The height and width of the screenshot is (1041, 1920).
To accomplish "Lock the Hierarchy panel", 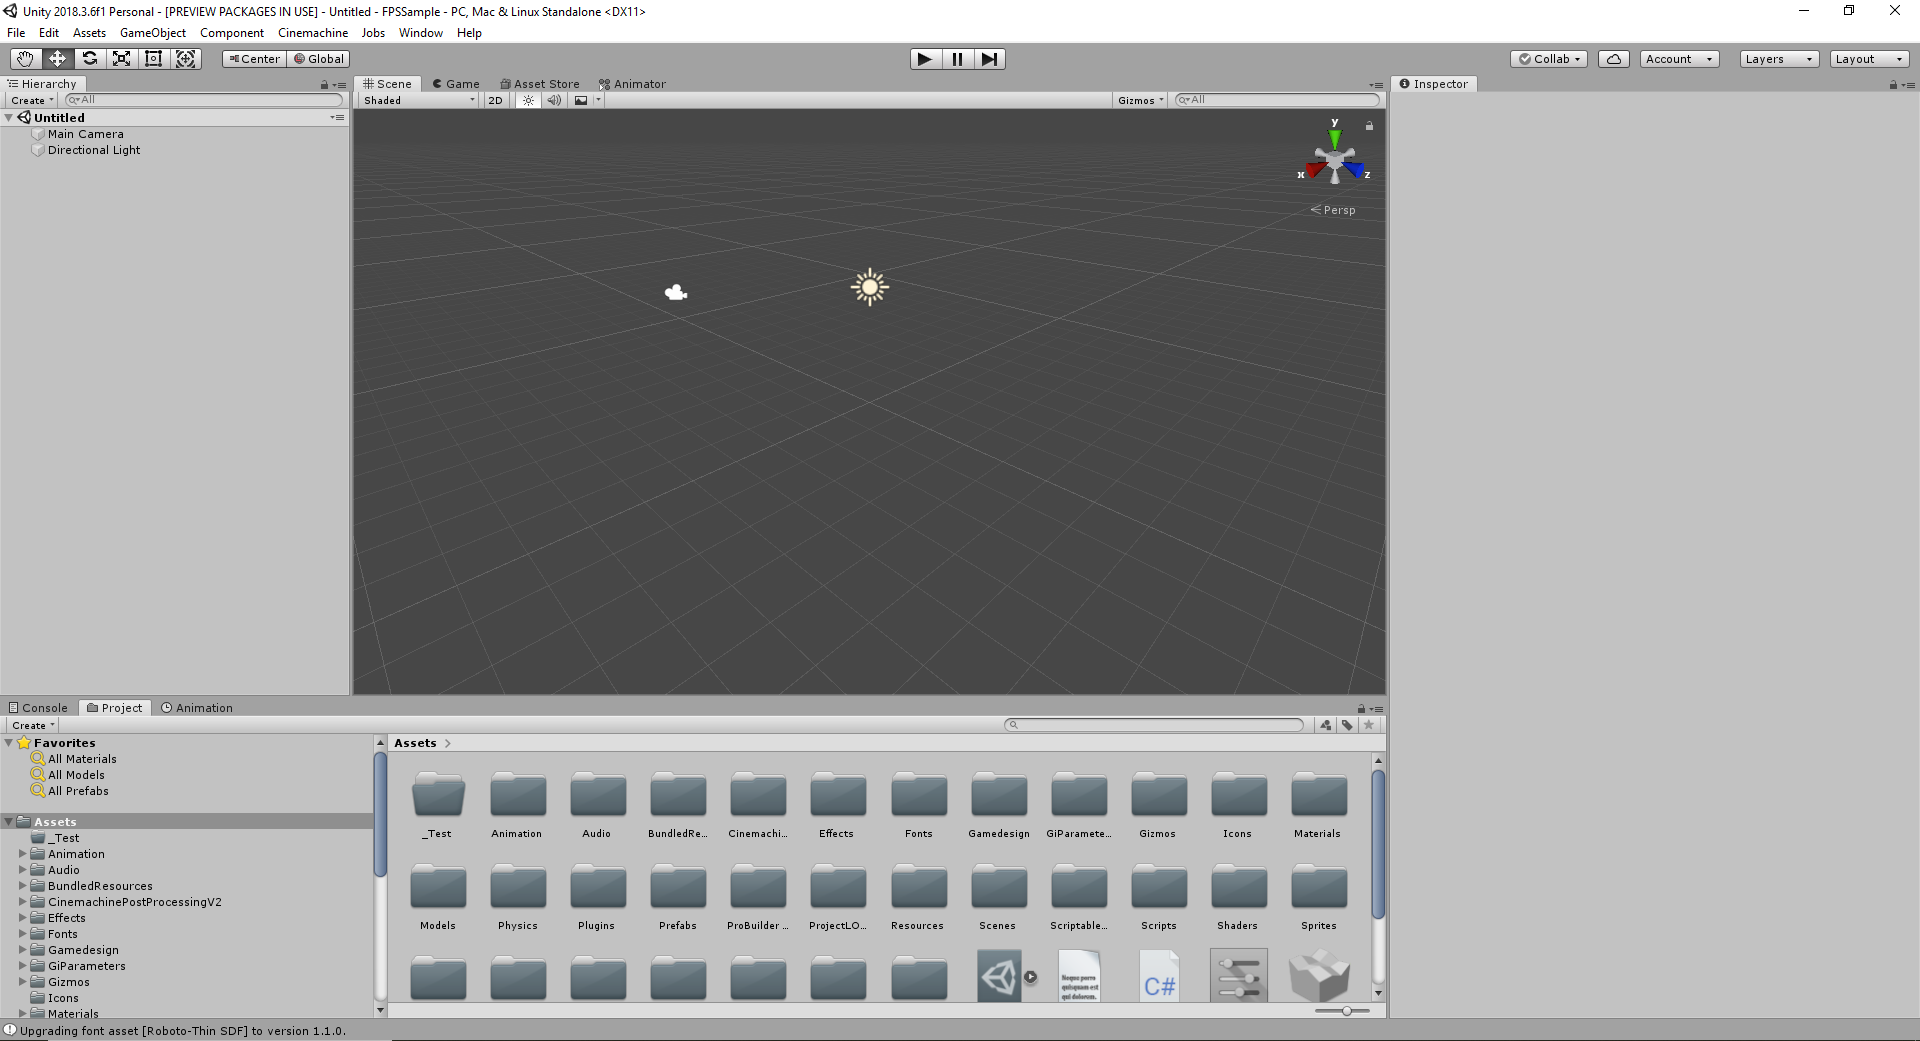I will click(x=324, y=85).
